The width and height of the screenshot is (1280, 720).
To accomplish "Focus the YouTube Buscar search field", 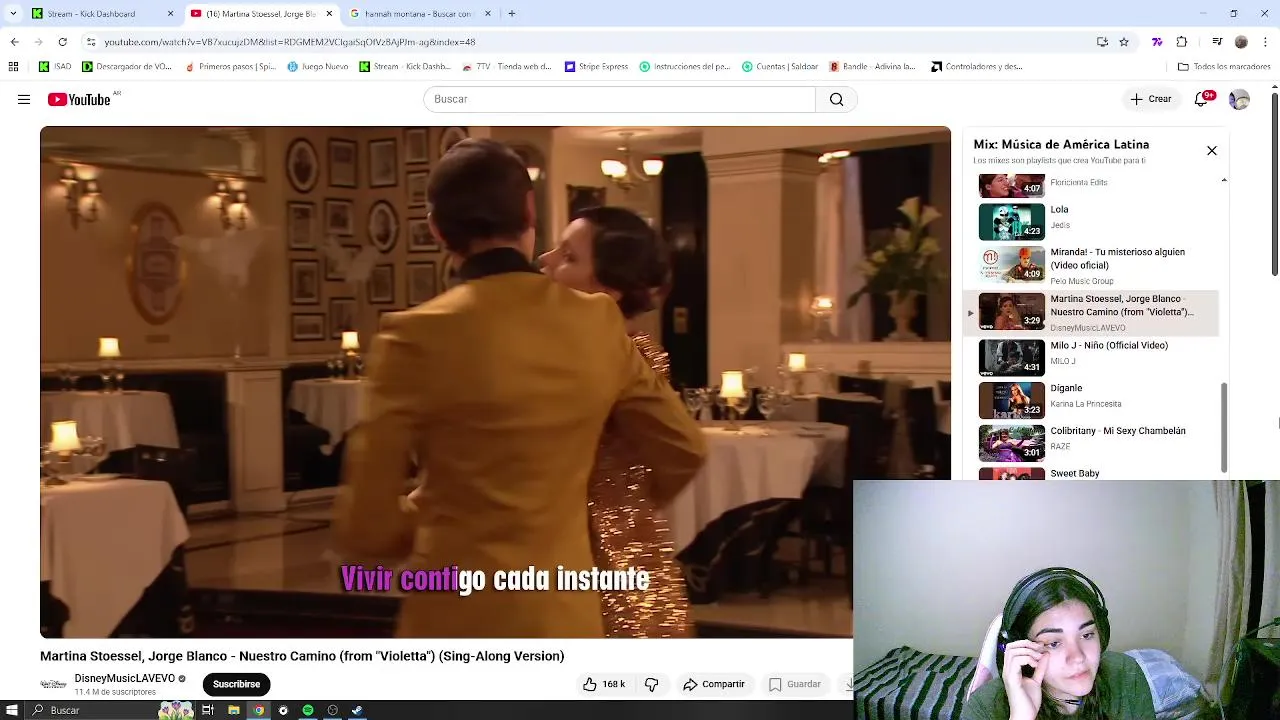I will click(x=620, y=99).
